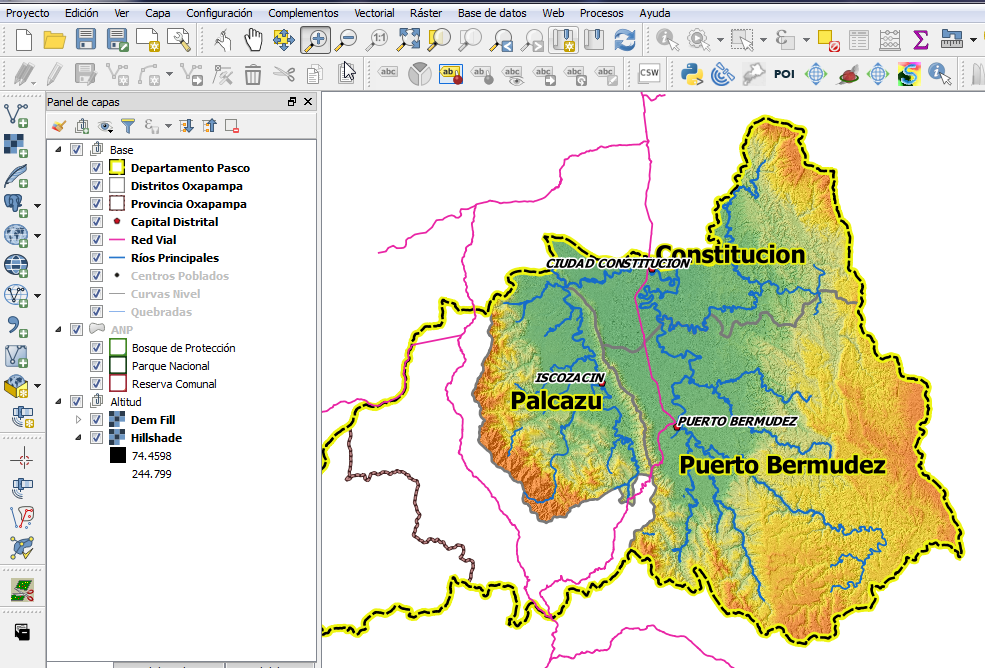985x668 pixels.
Task: Collapse the Hillshade layer entry
Action: (78, 438)
